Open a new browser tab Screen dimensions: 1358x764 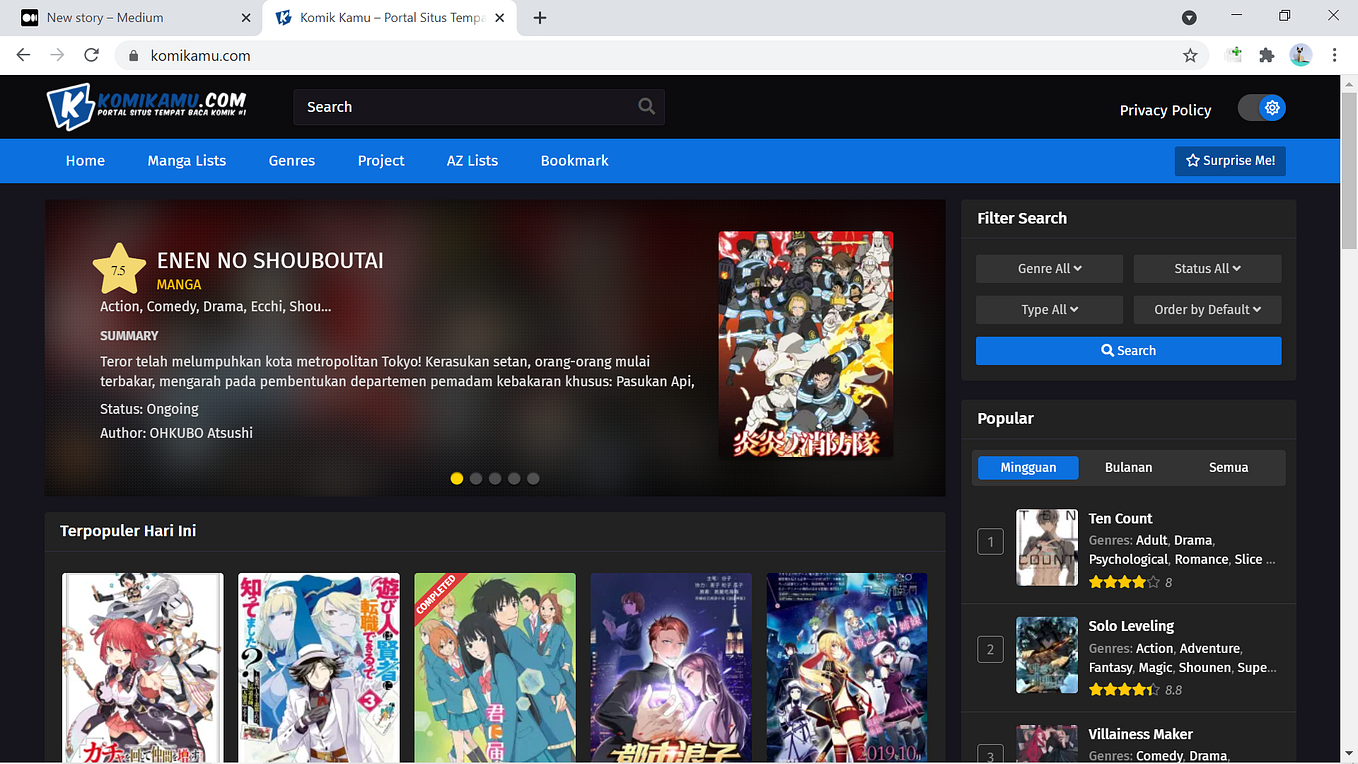[540, 18]
